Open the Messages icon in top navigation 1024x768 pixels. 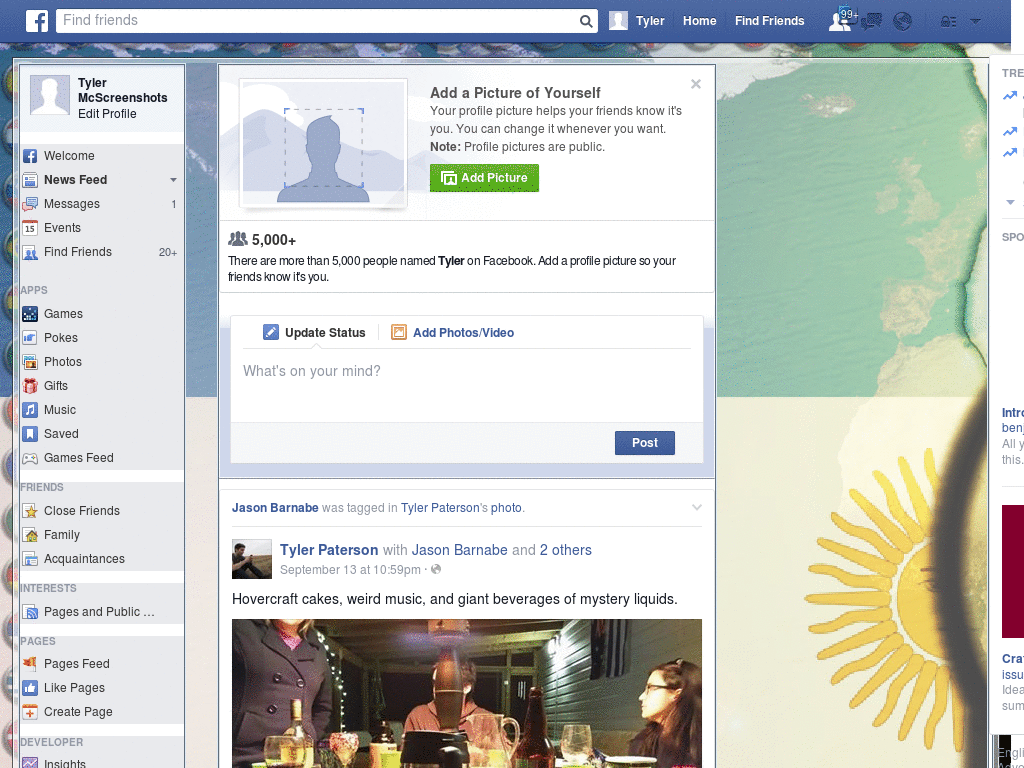click(x=871, y=20)
